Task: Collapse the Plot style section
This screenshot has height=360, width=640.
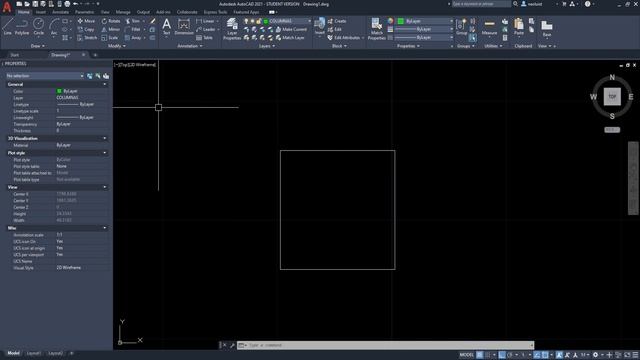Action: coord(105,153)
